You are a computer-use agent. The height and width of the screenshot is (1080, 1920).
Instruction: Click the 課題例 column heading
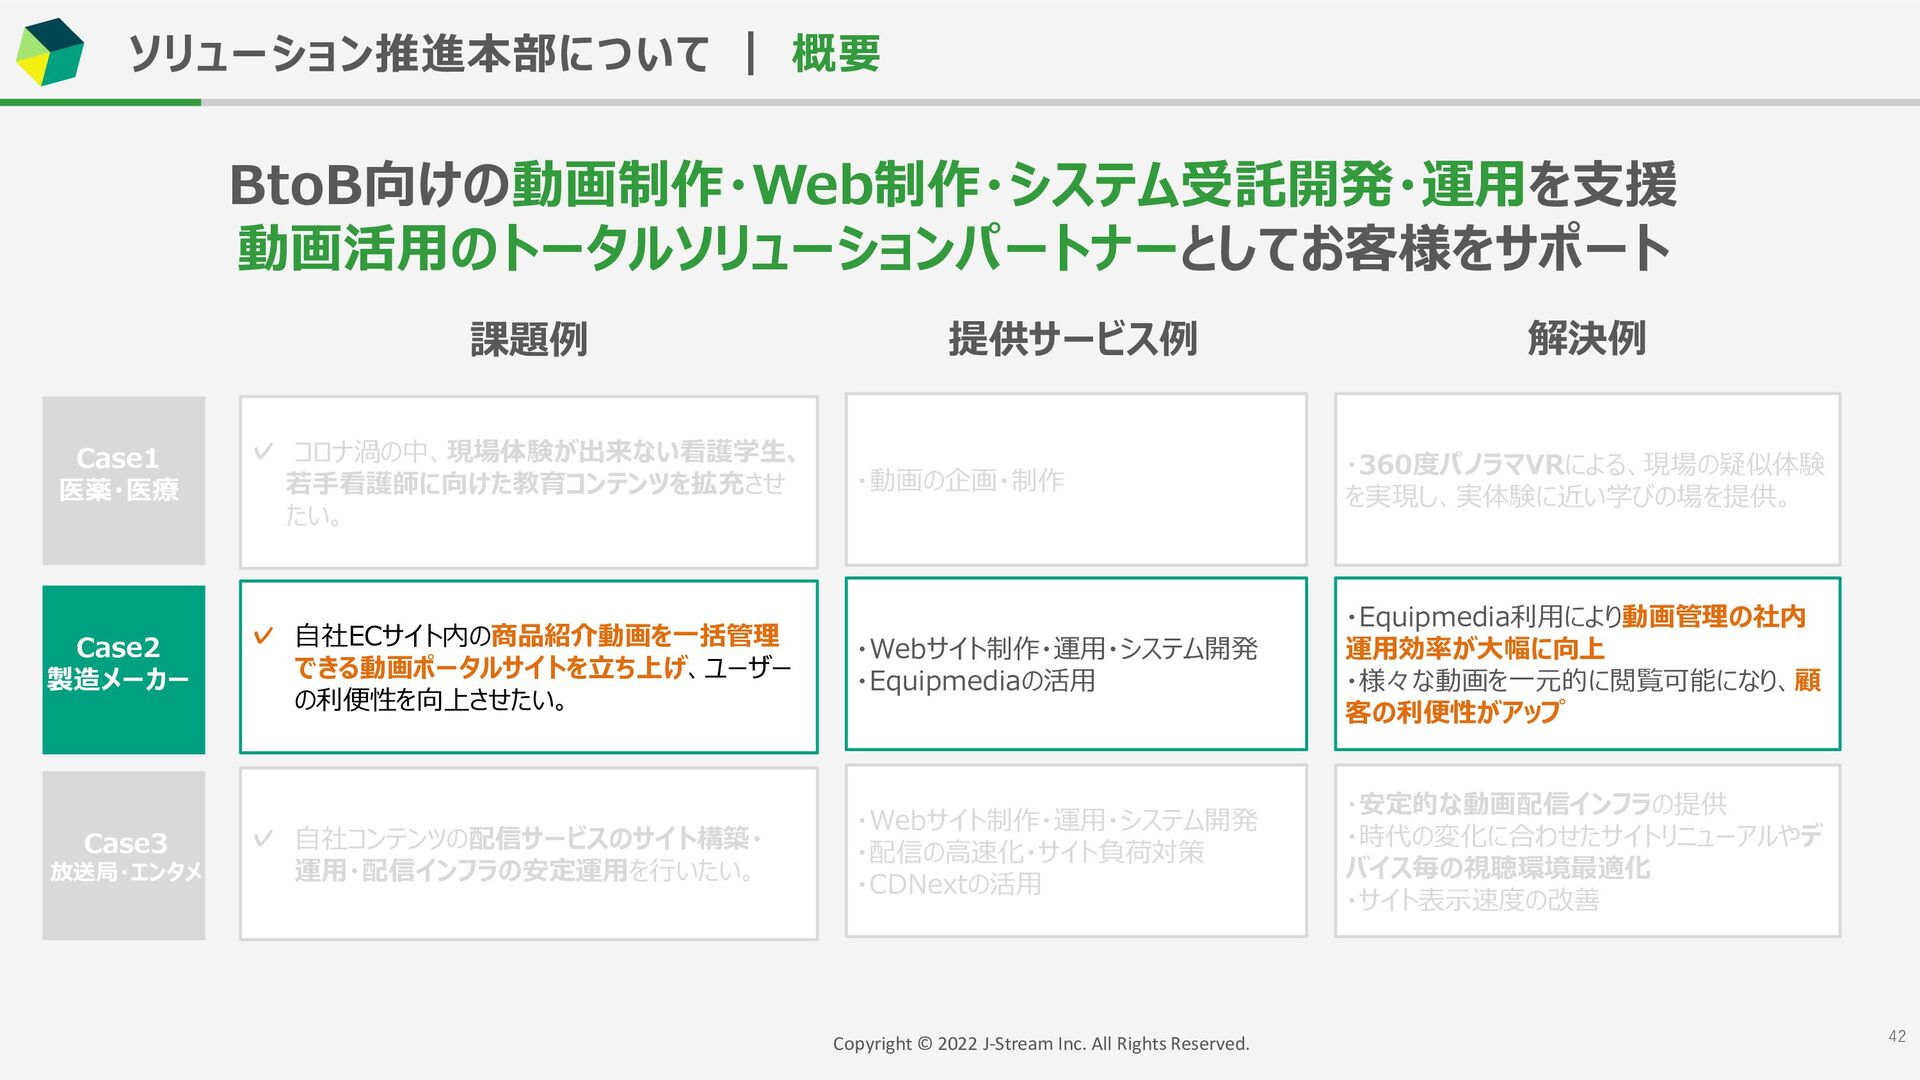[528, 339]
